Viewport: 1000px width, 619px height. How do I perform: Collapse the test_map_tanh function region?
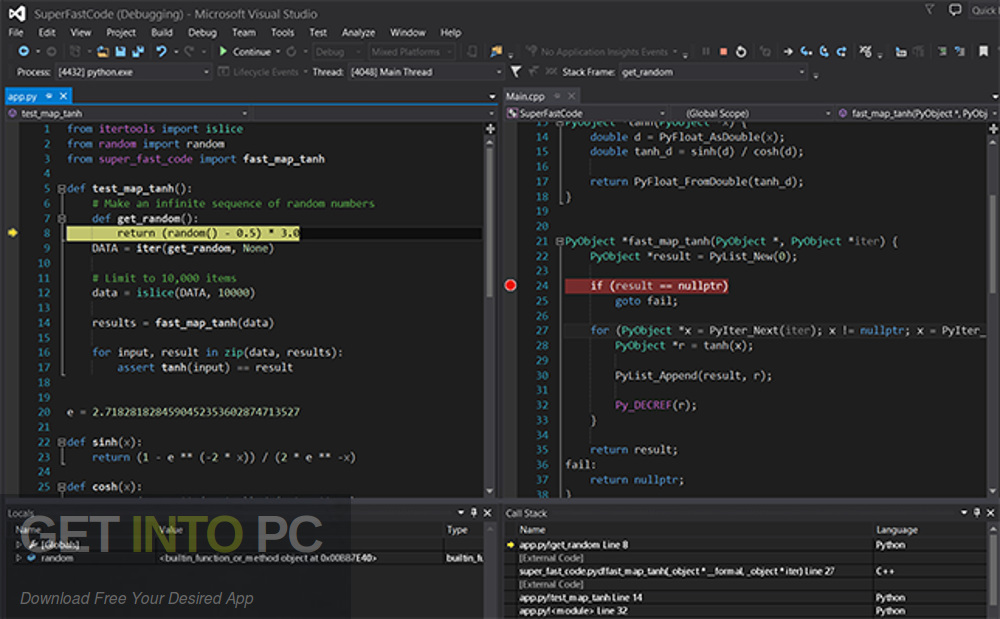click(x=62, y=188)
